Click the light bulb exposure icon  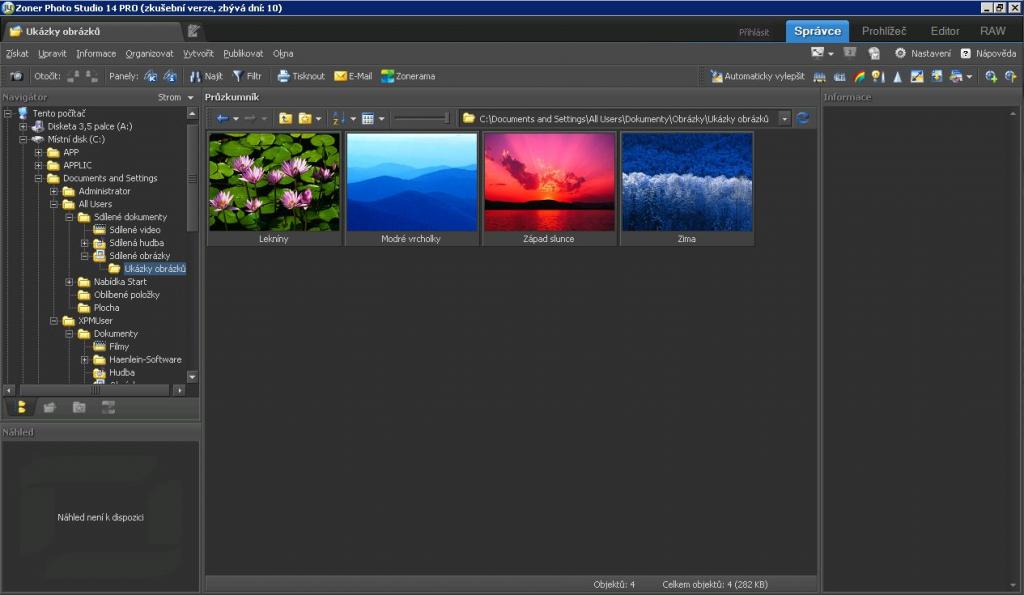tap(878, 77)
